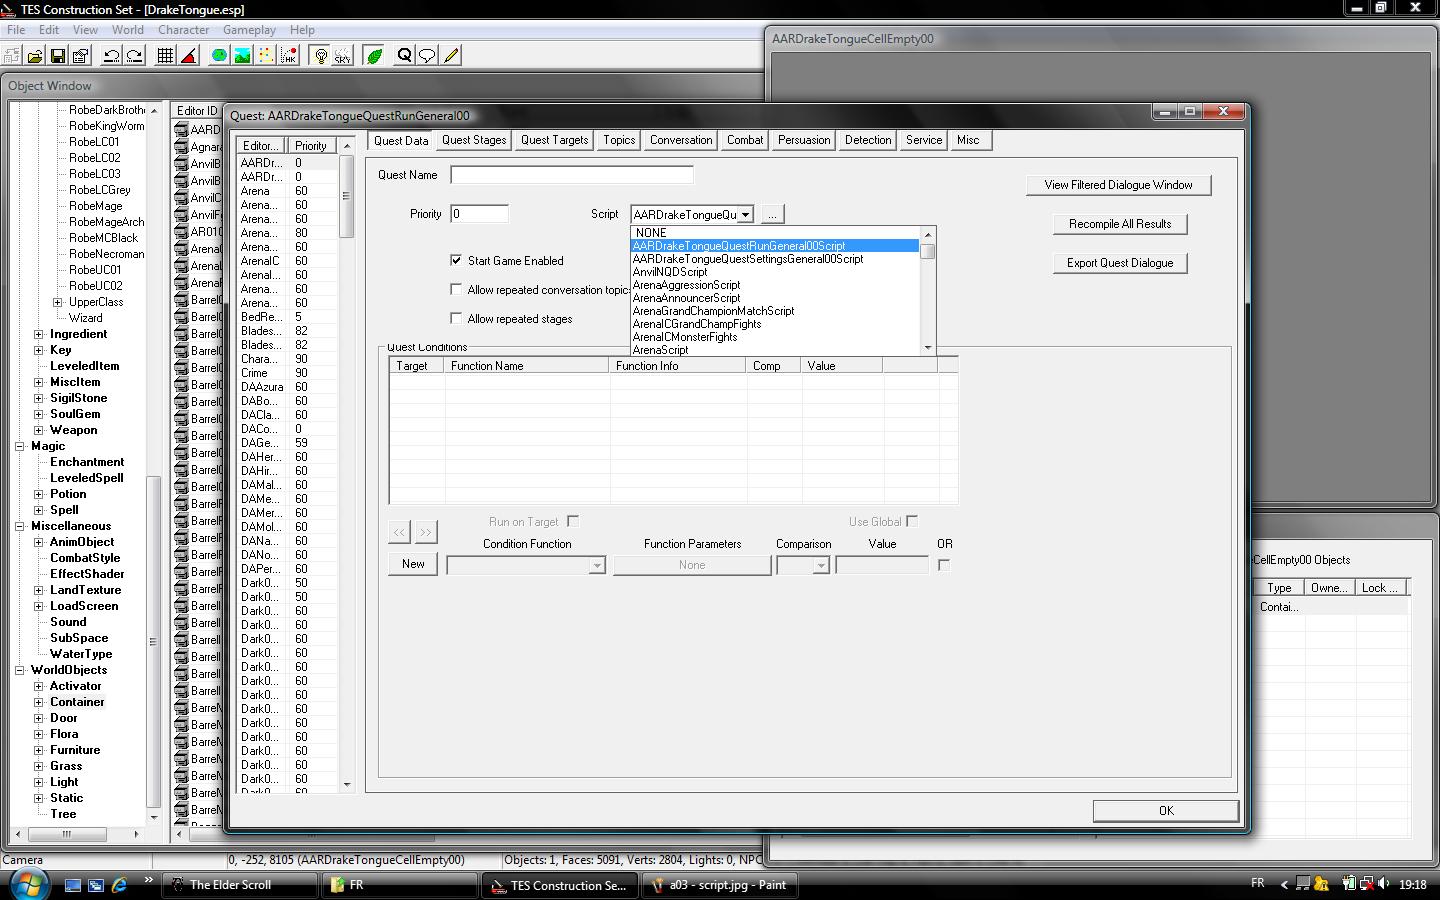Click the battery power tray icon
The height and width of the screenshot is (900, 1440).
pyautogui.click(x=1349, y=884)
